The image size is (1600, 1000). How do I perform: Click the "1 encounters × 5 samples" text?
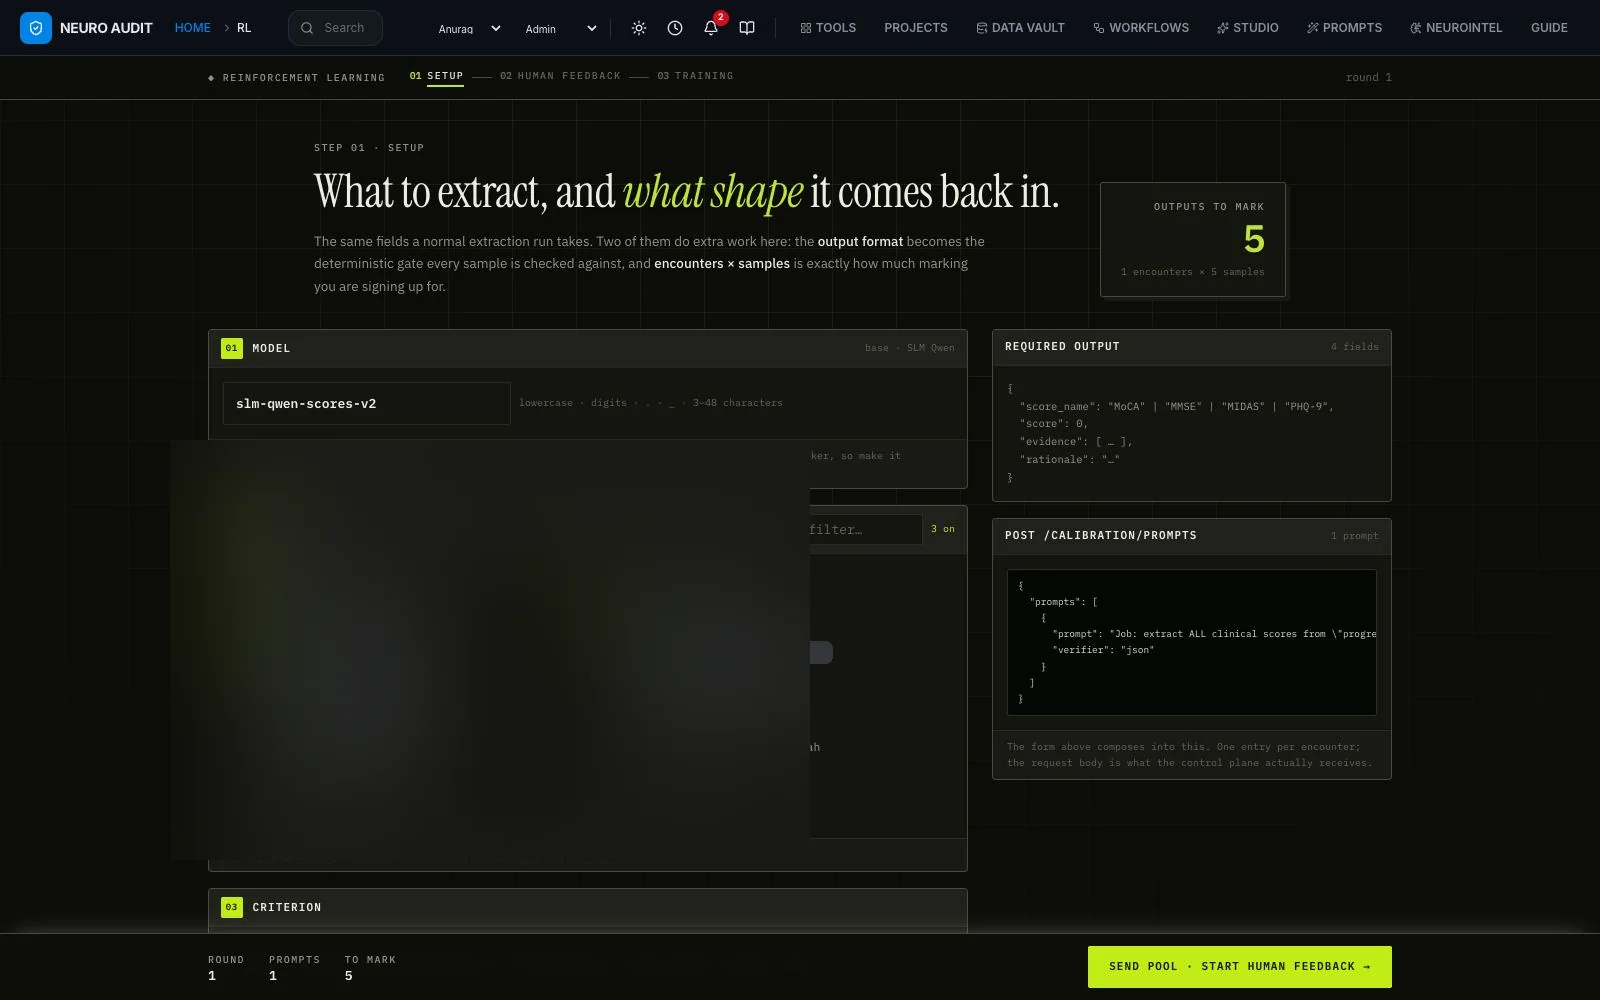(1193, 272)
